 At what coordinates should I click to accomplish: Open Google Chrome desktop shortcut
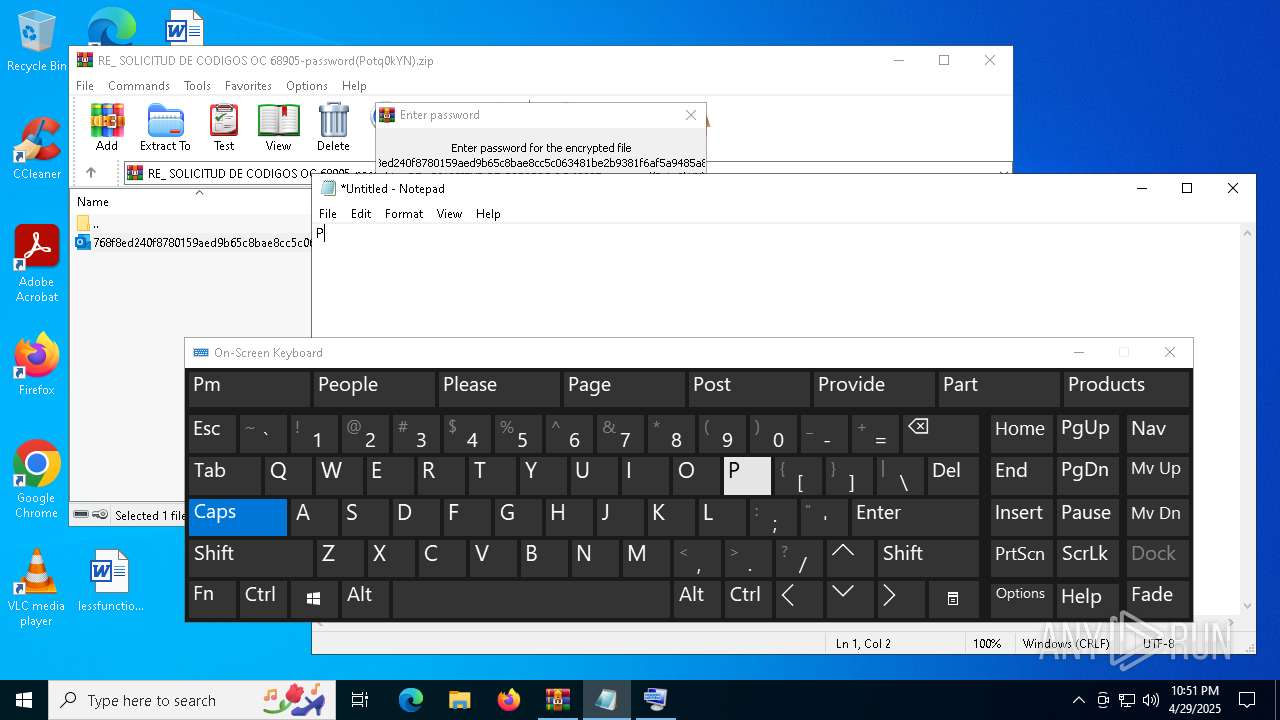coord(37,480)
